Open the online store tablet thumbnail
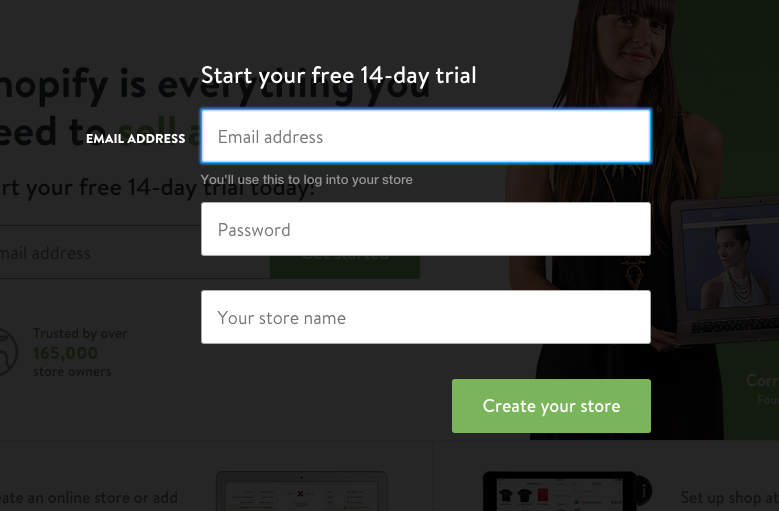Screen dimensions: 779x511 point(302,491)
